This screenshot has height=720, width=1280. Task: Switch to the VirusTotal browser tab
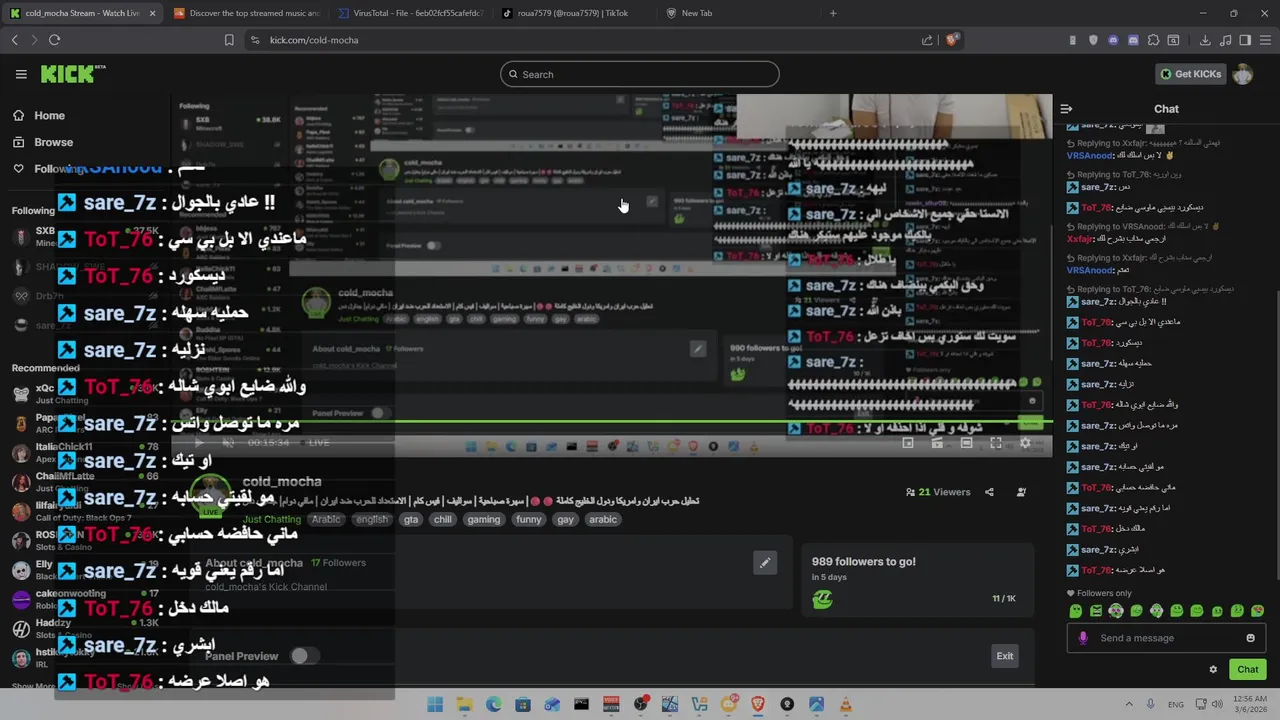[410, 13]
